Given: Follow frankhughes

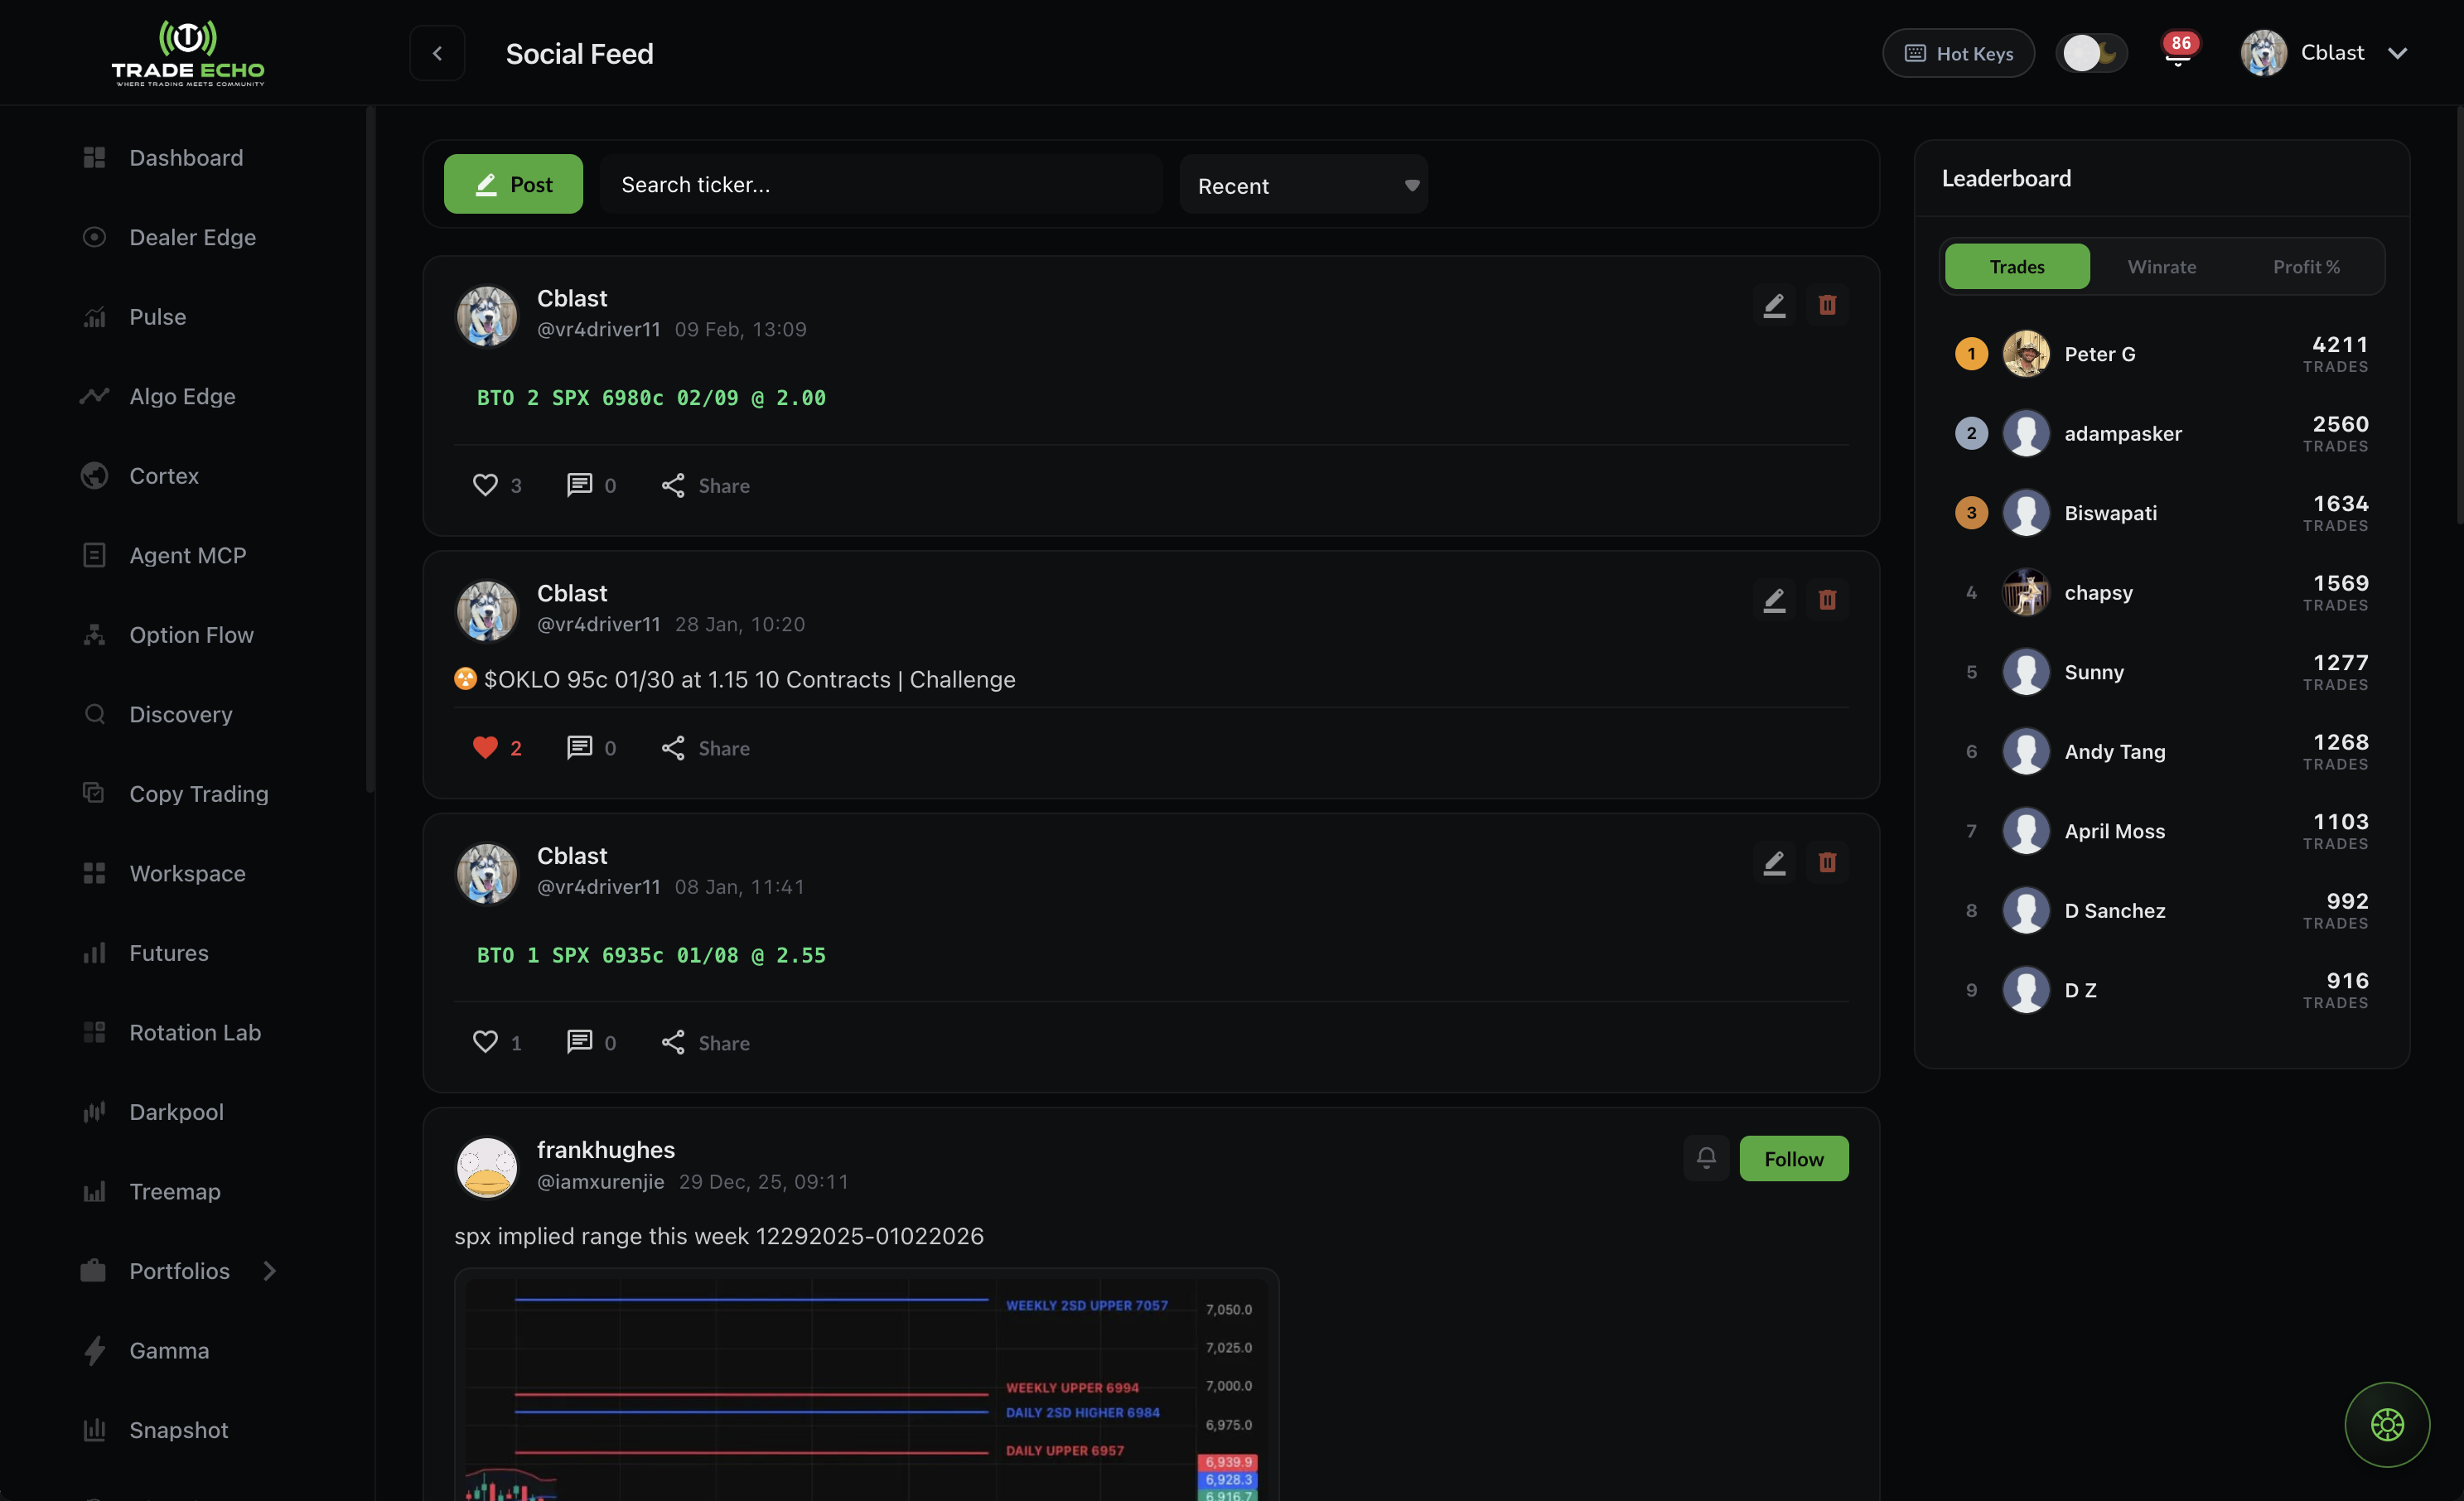Looking at the screenshot, I should tap(1793, 1158).
